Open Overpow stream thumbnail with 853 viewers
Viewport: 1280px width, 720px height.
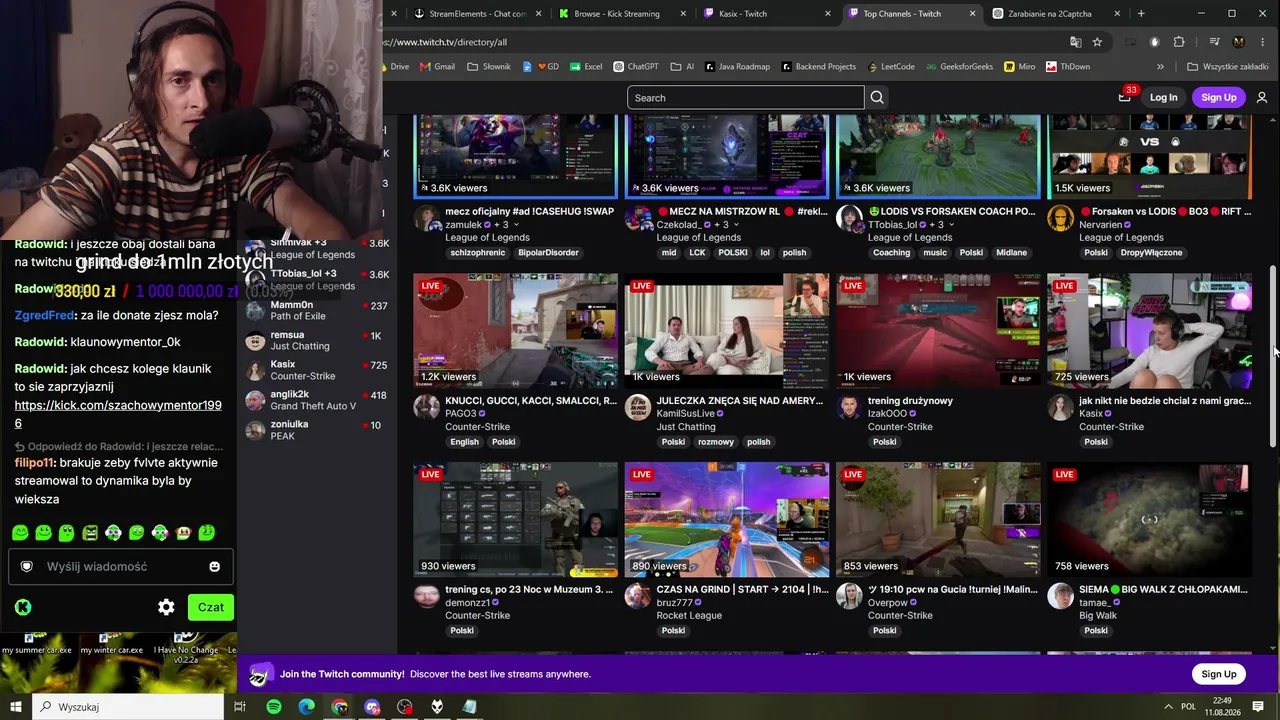(938, 520)
